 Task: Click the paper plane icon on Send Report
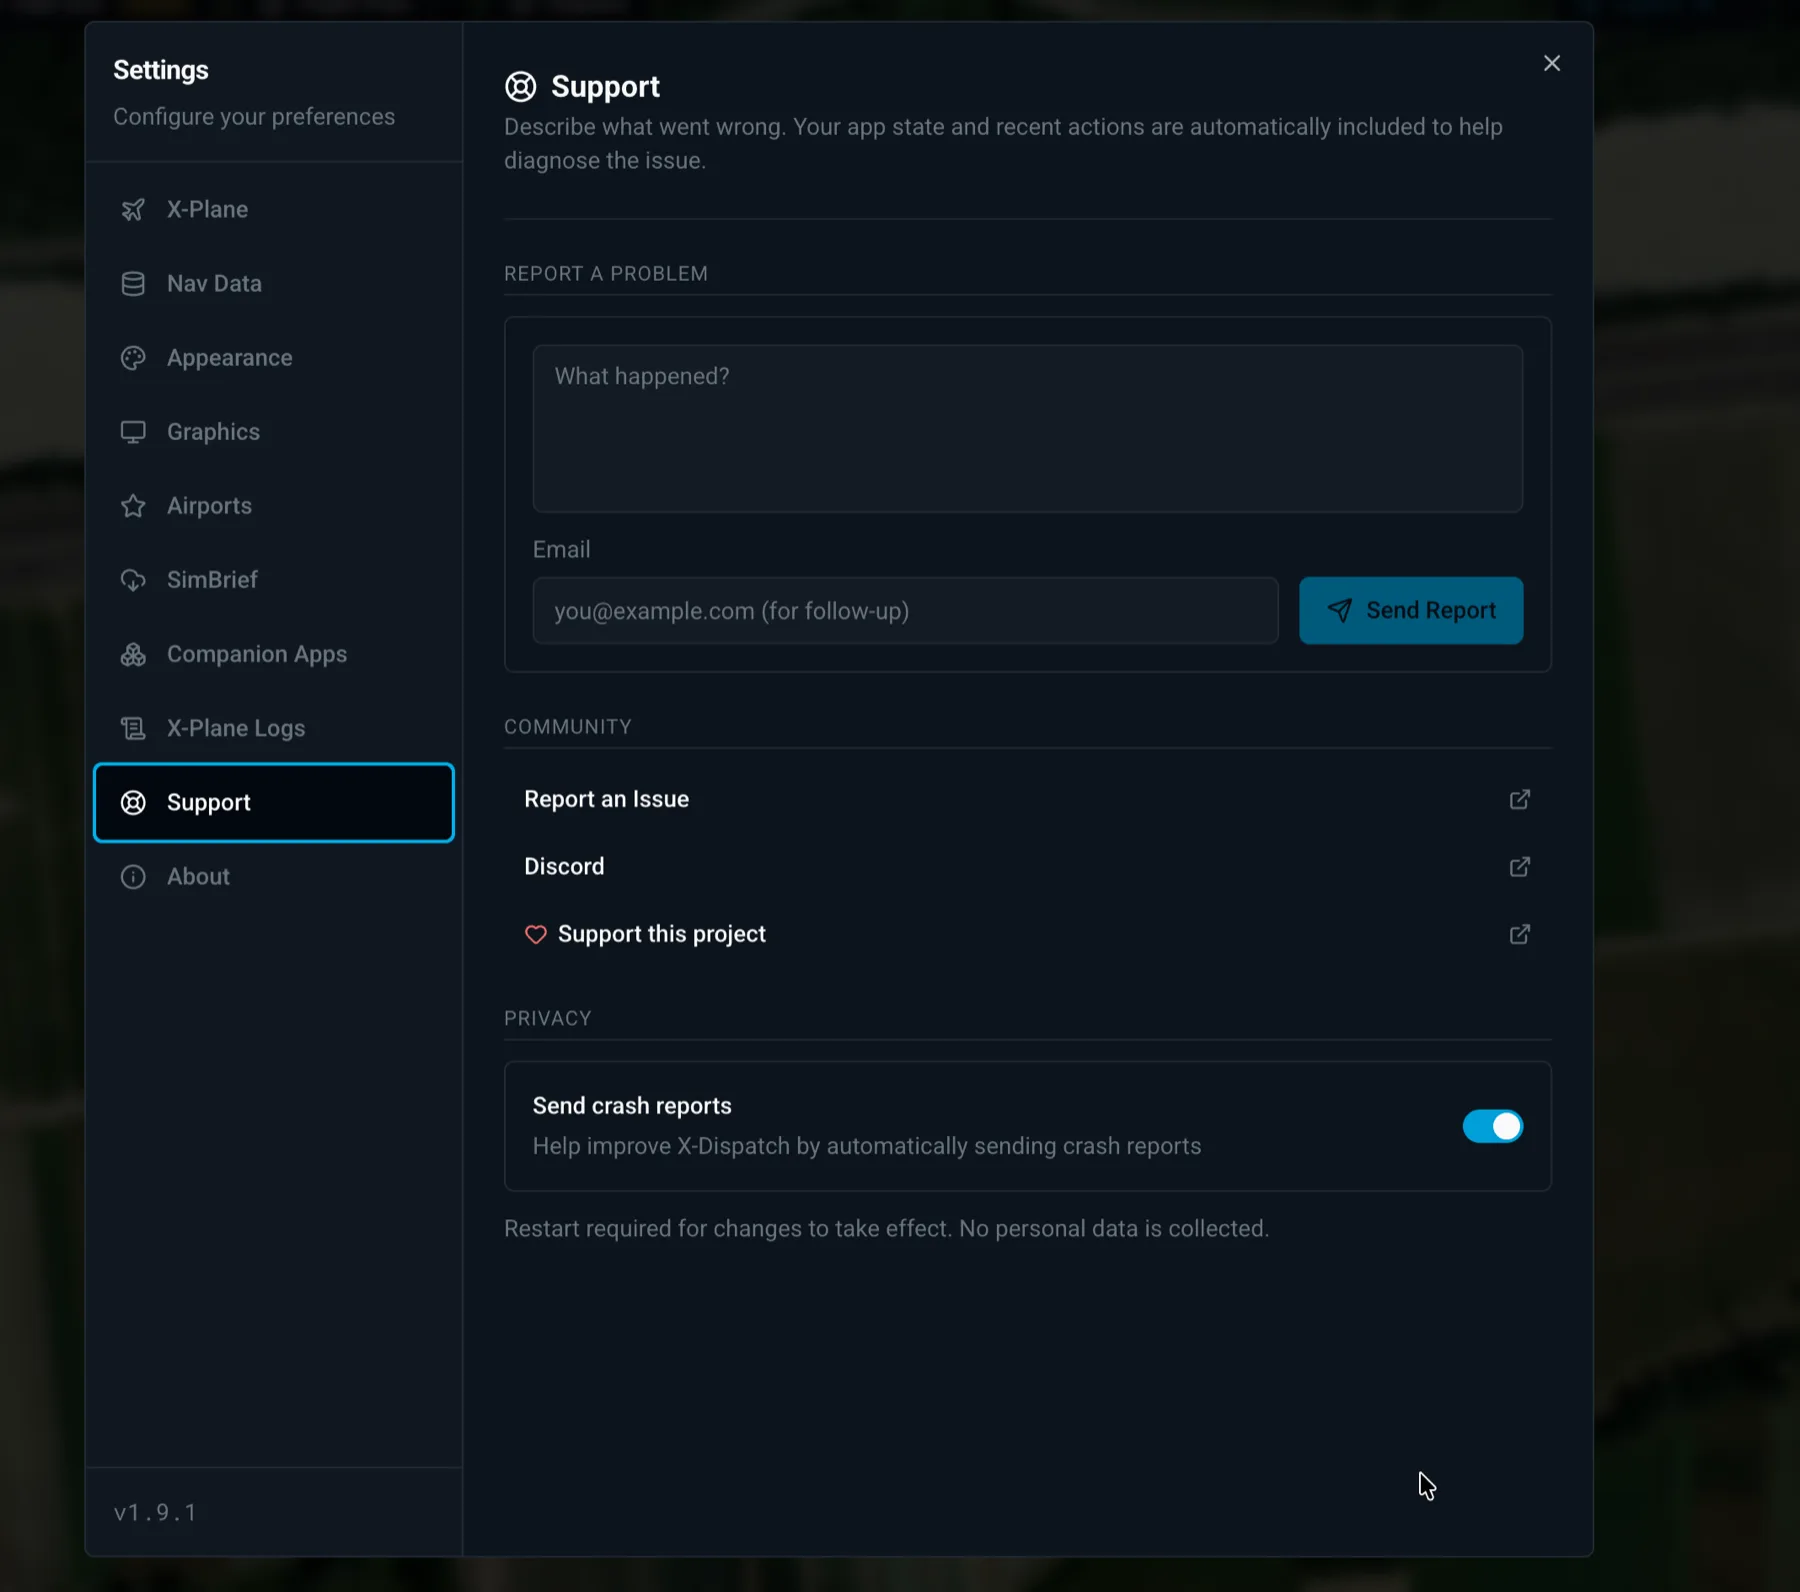click(x=1339, y=610)
